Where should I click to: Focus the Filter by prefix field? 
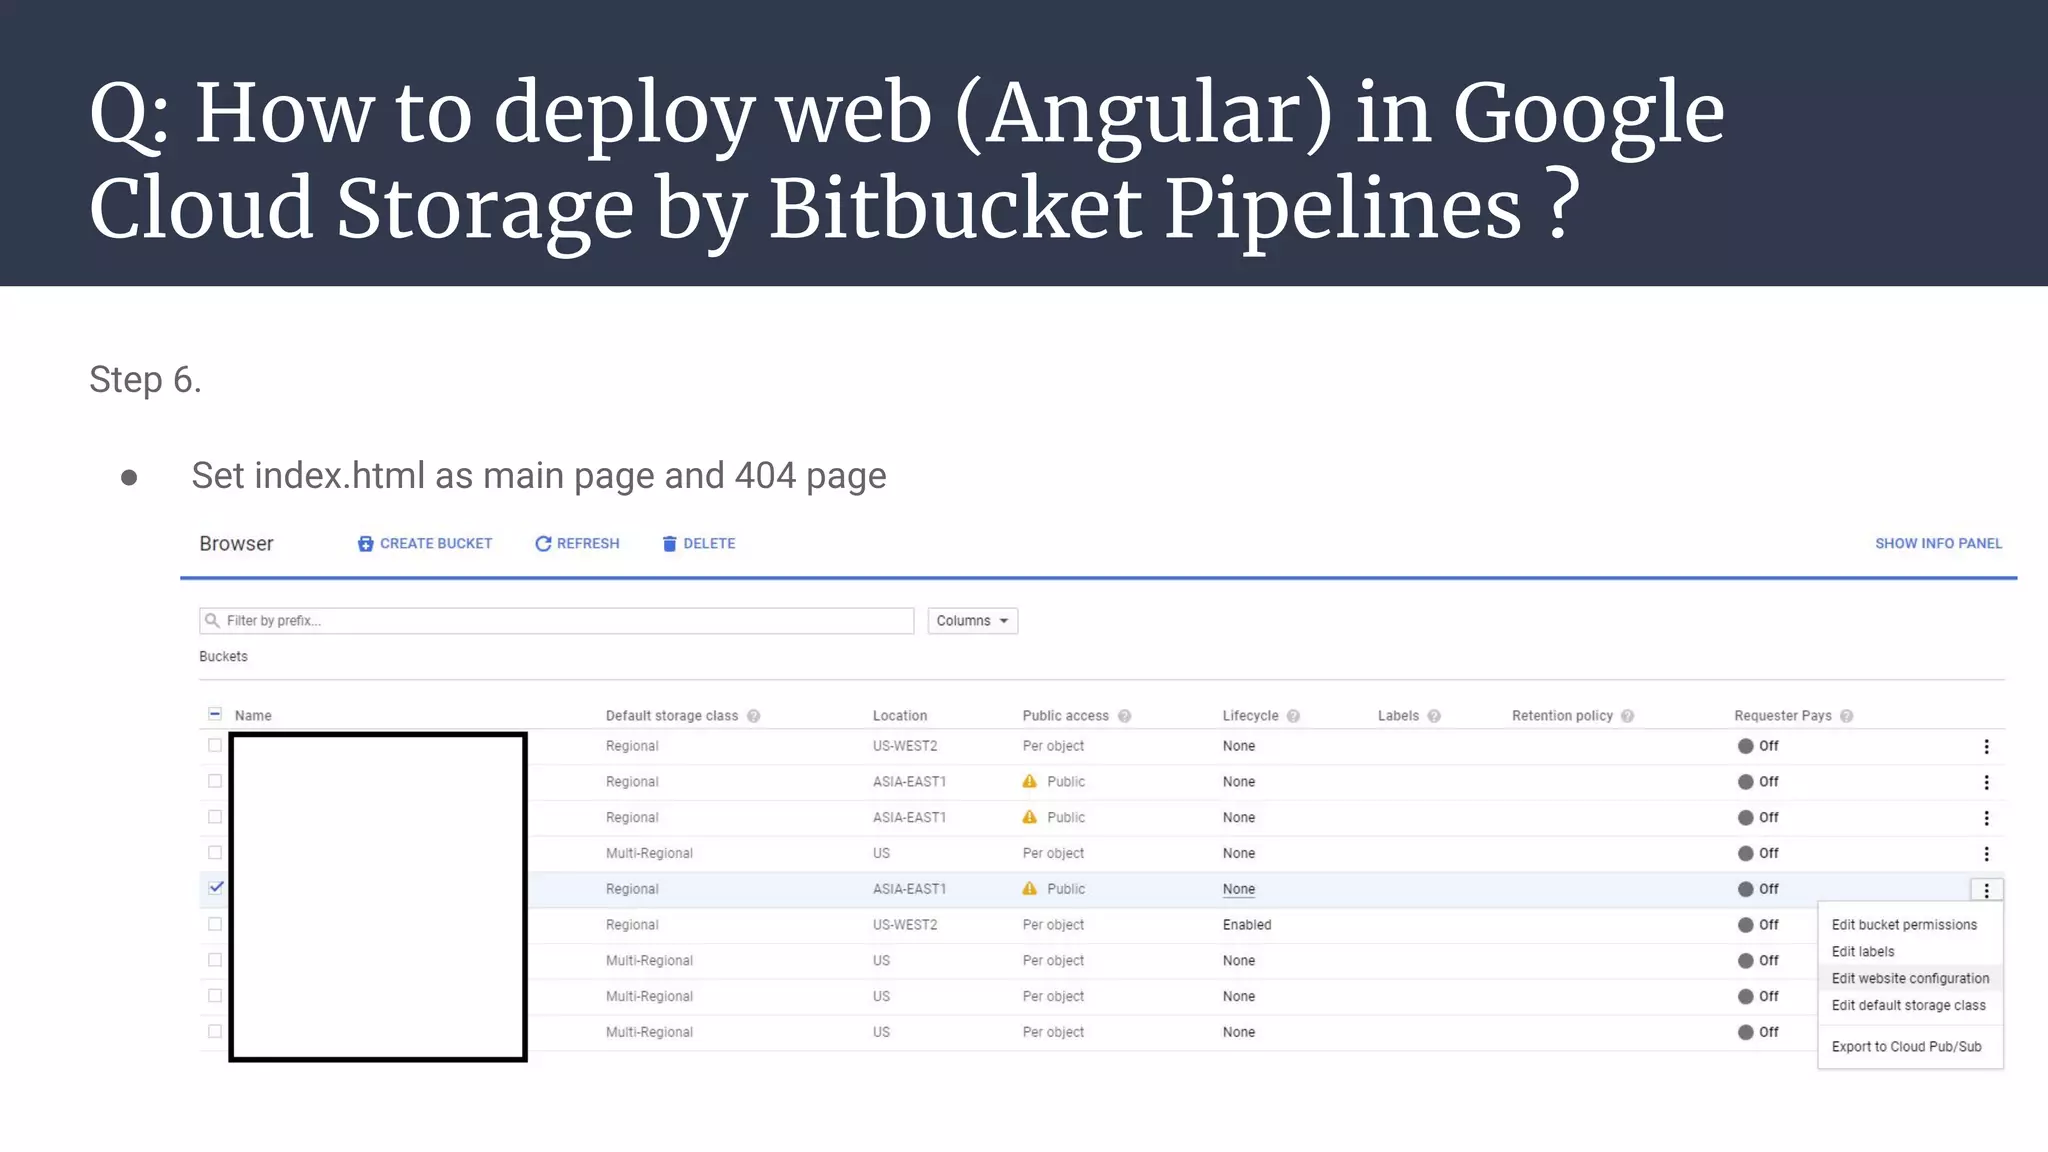556,620
